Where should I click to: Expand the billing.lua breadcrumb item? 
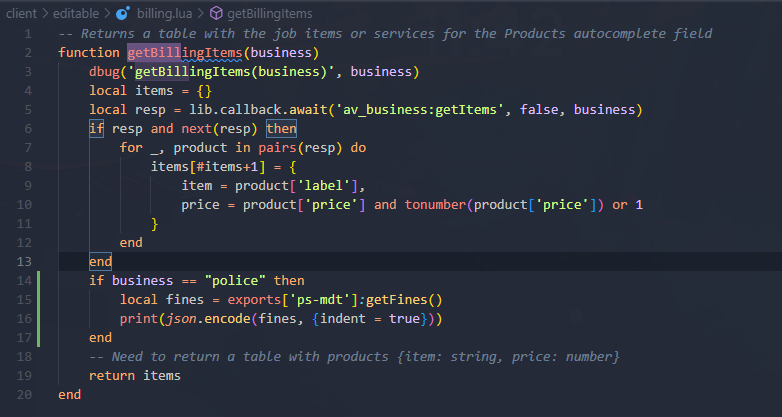point(166,14)
